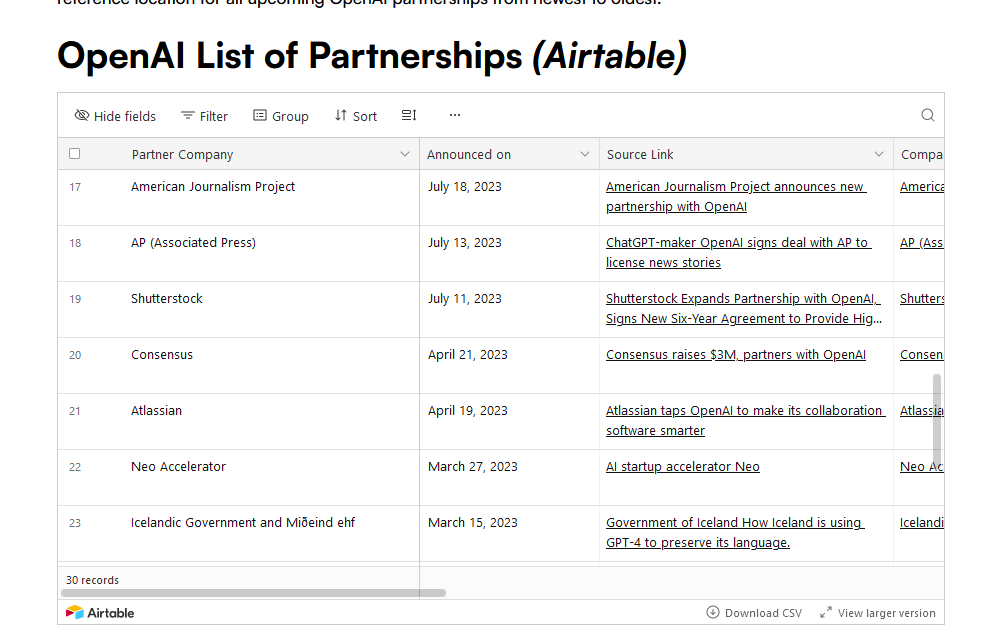Follow the AI startup accelerator Neo link
The image size is (993, 636).
pos(682,466)
